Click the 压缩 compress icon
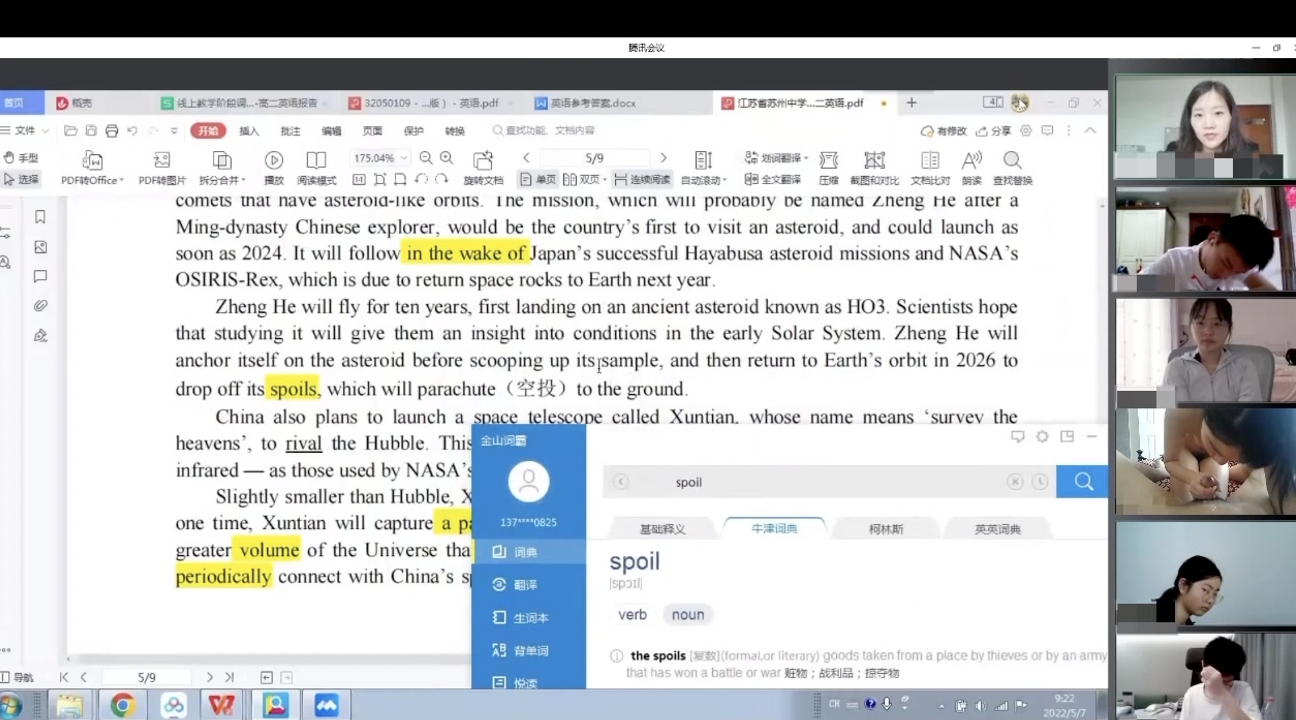 [x=828, y=160]
